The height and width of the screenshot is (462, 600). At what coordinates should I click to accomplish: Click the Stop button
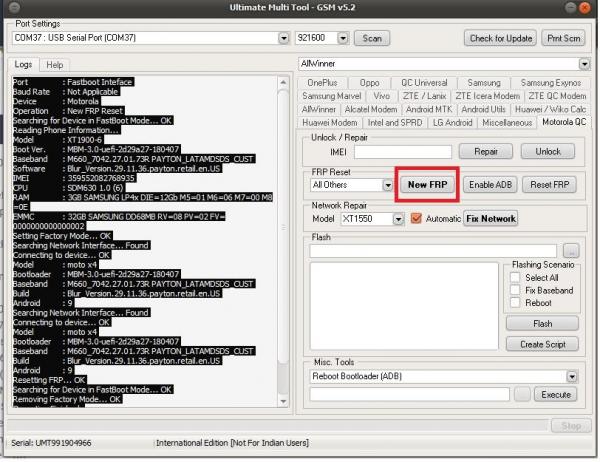[x=571, y=426]
